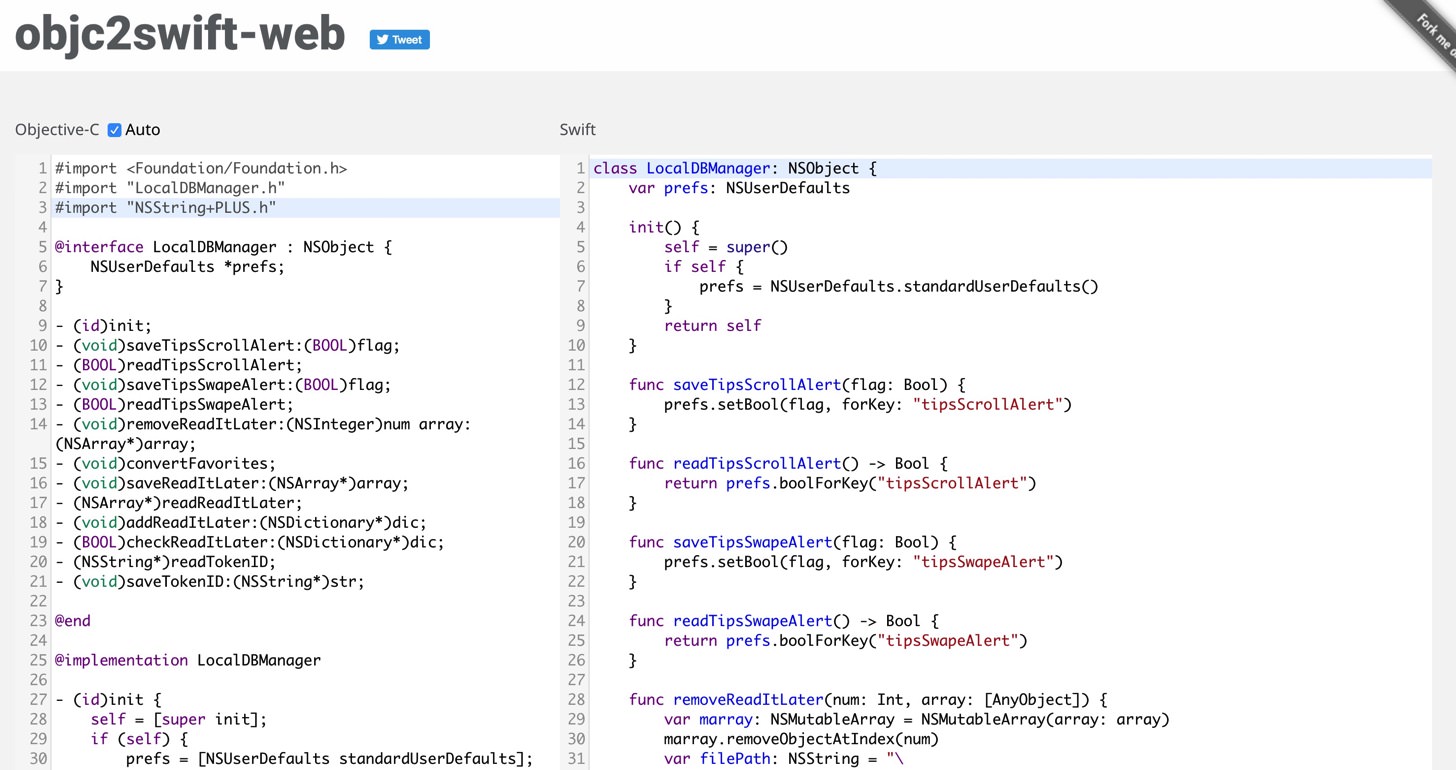Image resolution: width=1456 pixels, height=770 pixels.
Task: Click 'func readTipsSwapeAlert() -> Bool {' line
Action: [784, 621]
